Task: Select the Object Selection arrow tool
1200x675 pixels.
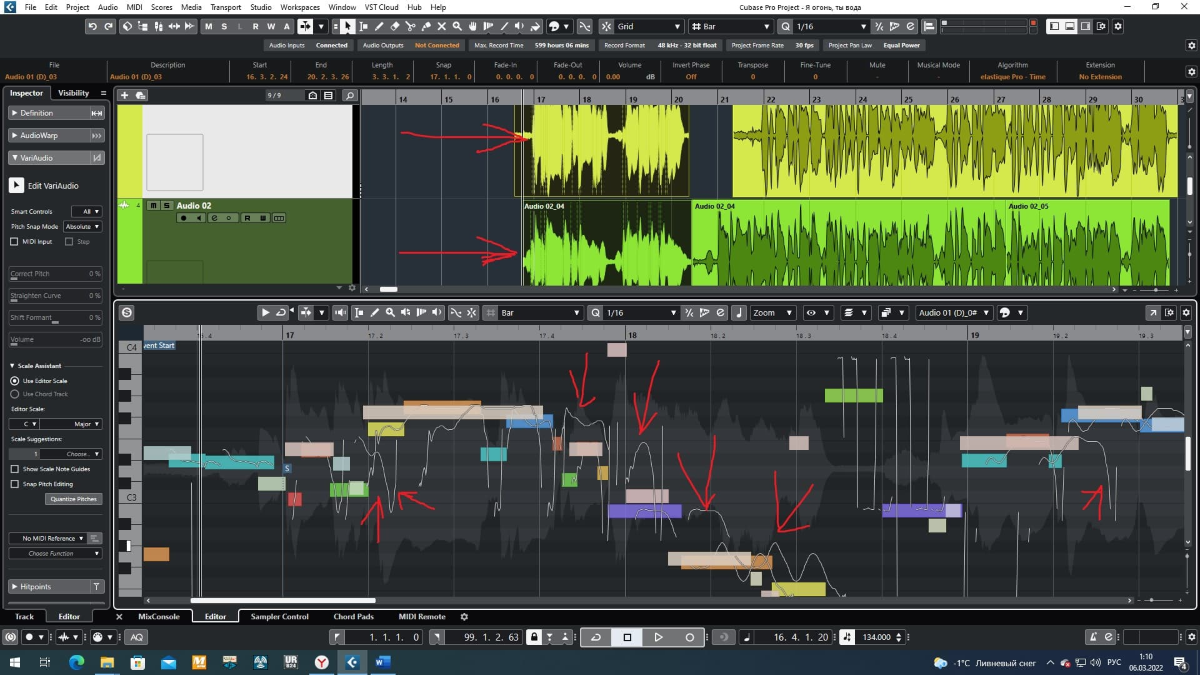Action: coord(346,26)
